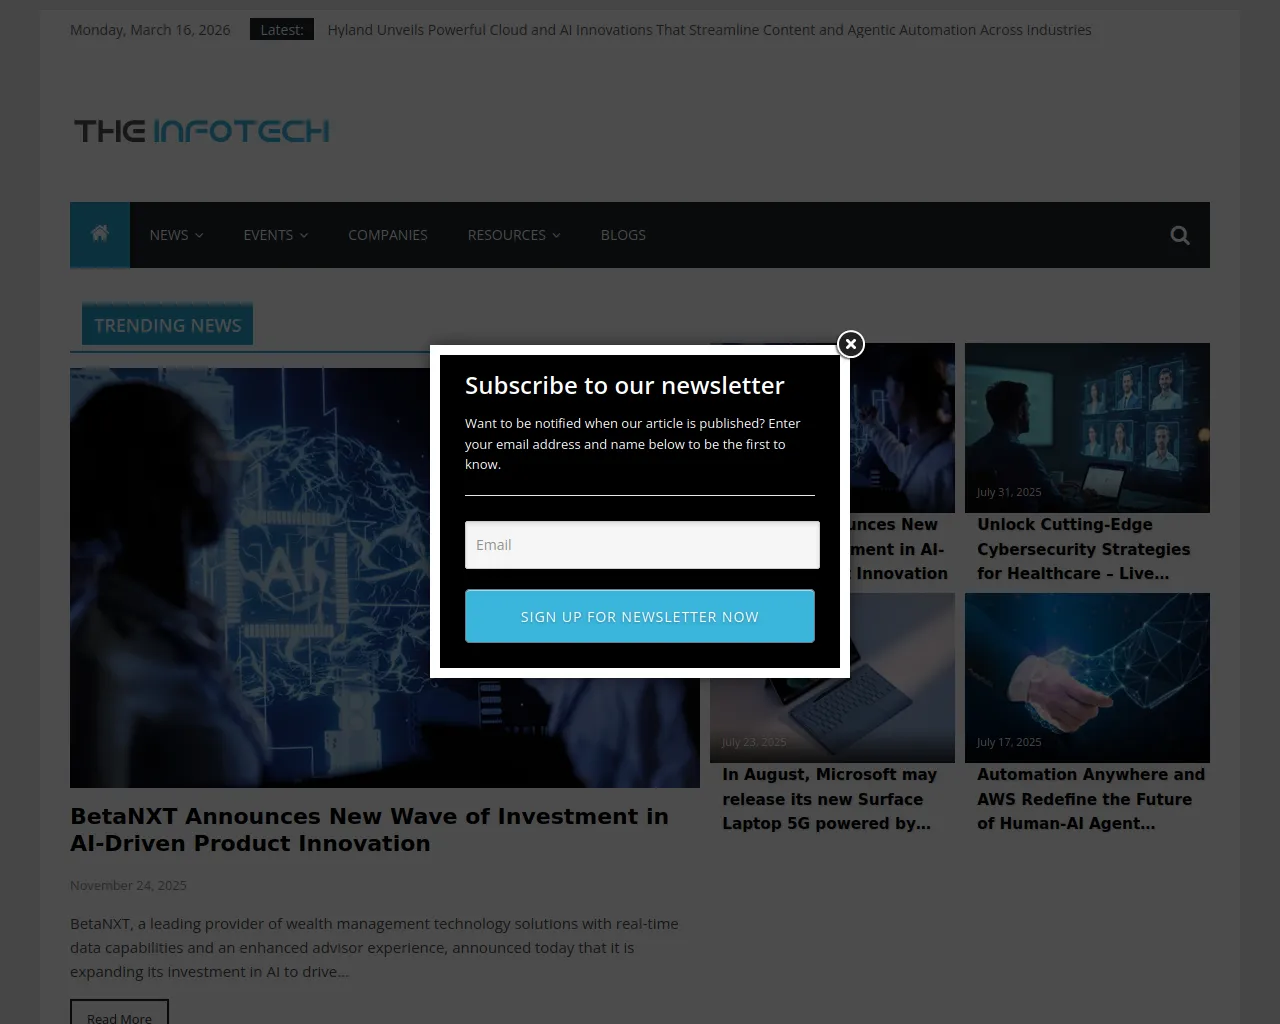The height and width of the screenshot is (1024, 1280).
Task: Click the BetaNXT article excerpt text
Action: tap(374, 948)
